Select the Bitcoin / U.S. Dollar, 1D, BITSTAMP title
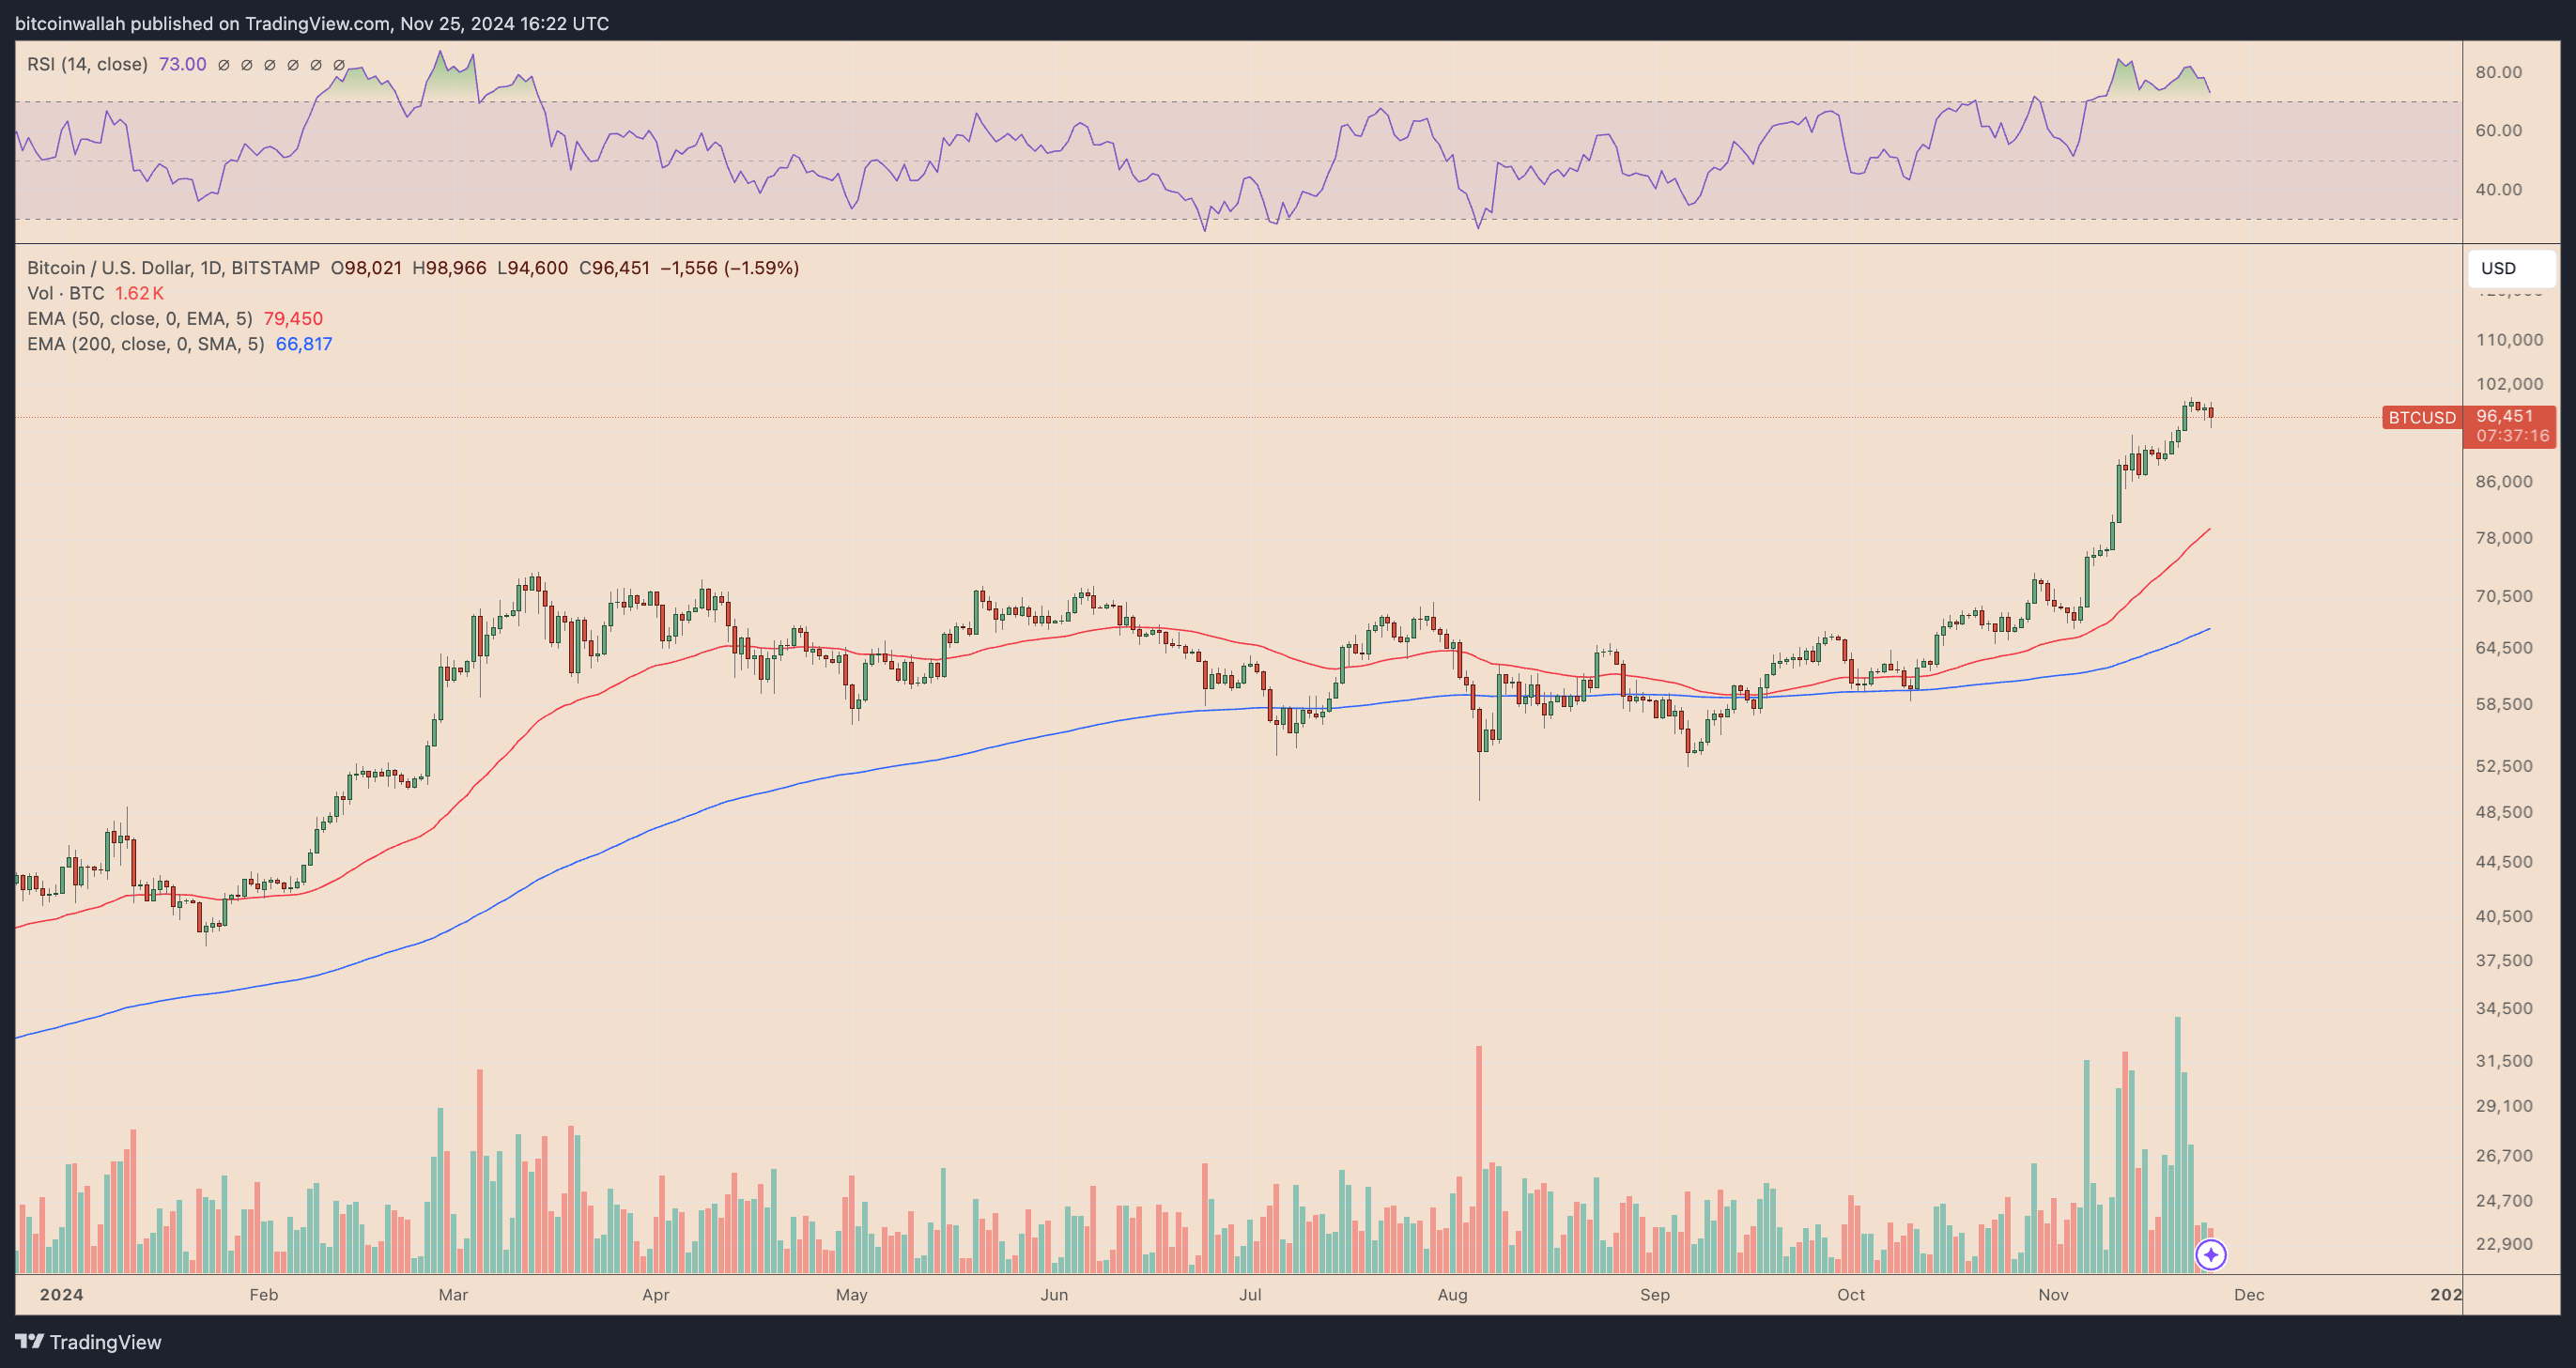The image size is (2576, 1368). click(173, 268)
